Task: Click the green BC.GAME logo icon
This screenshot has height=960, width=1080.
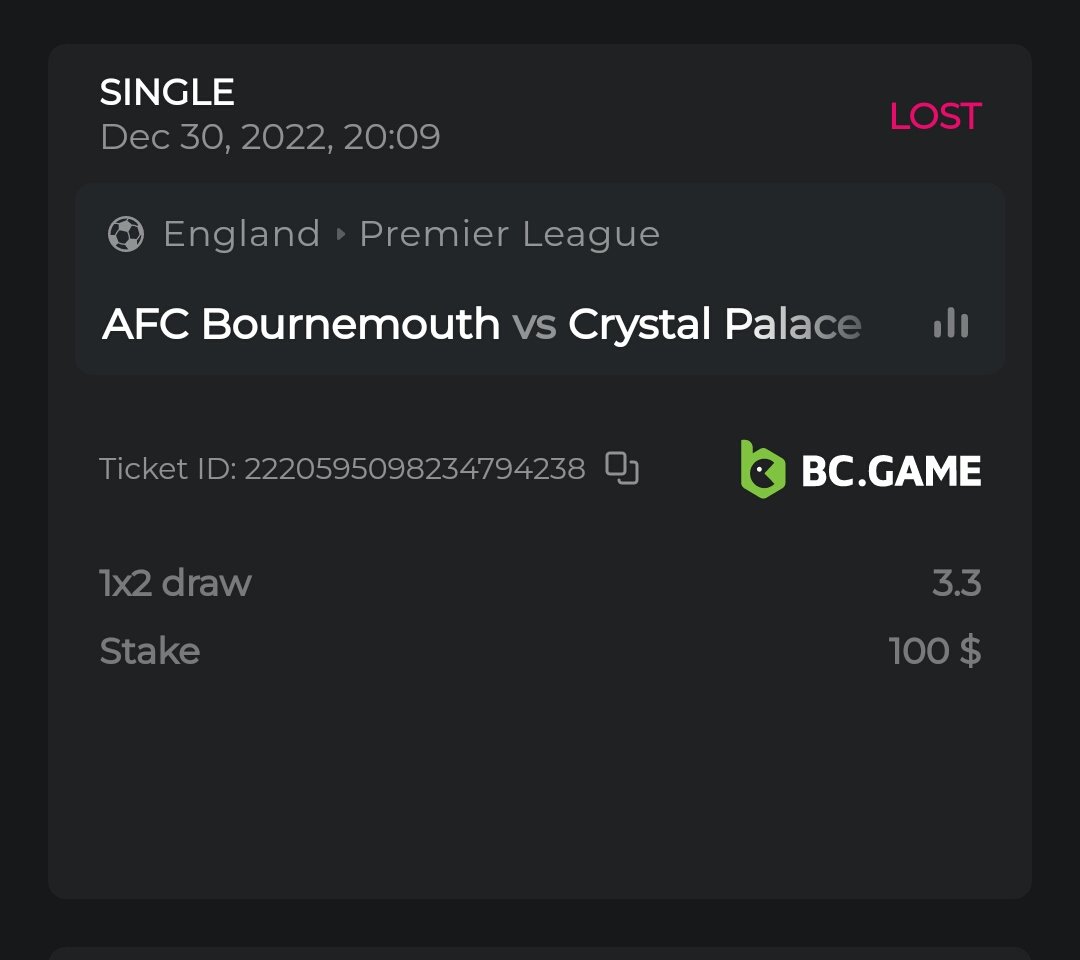Action: 762,469
